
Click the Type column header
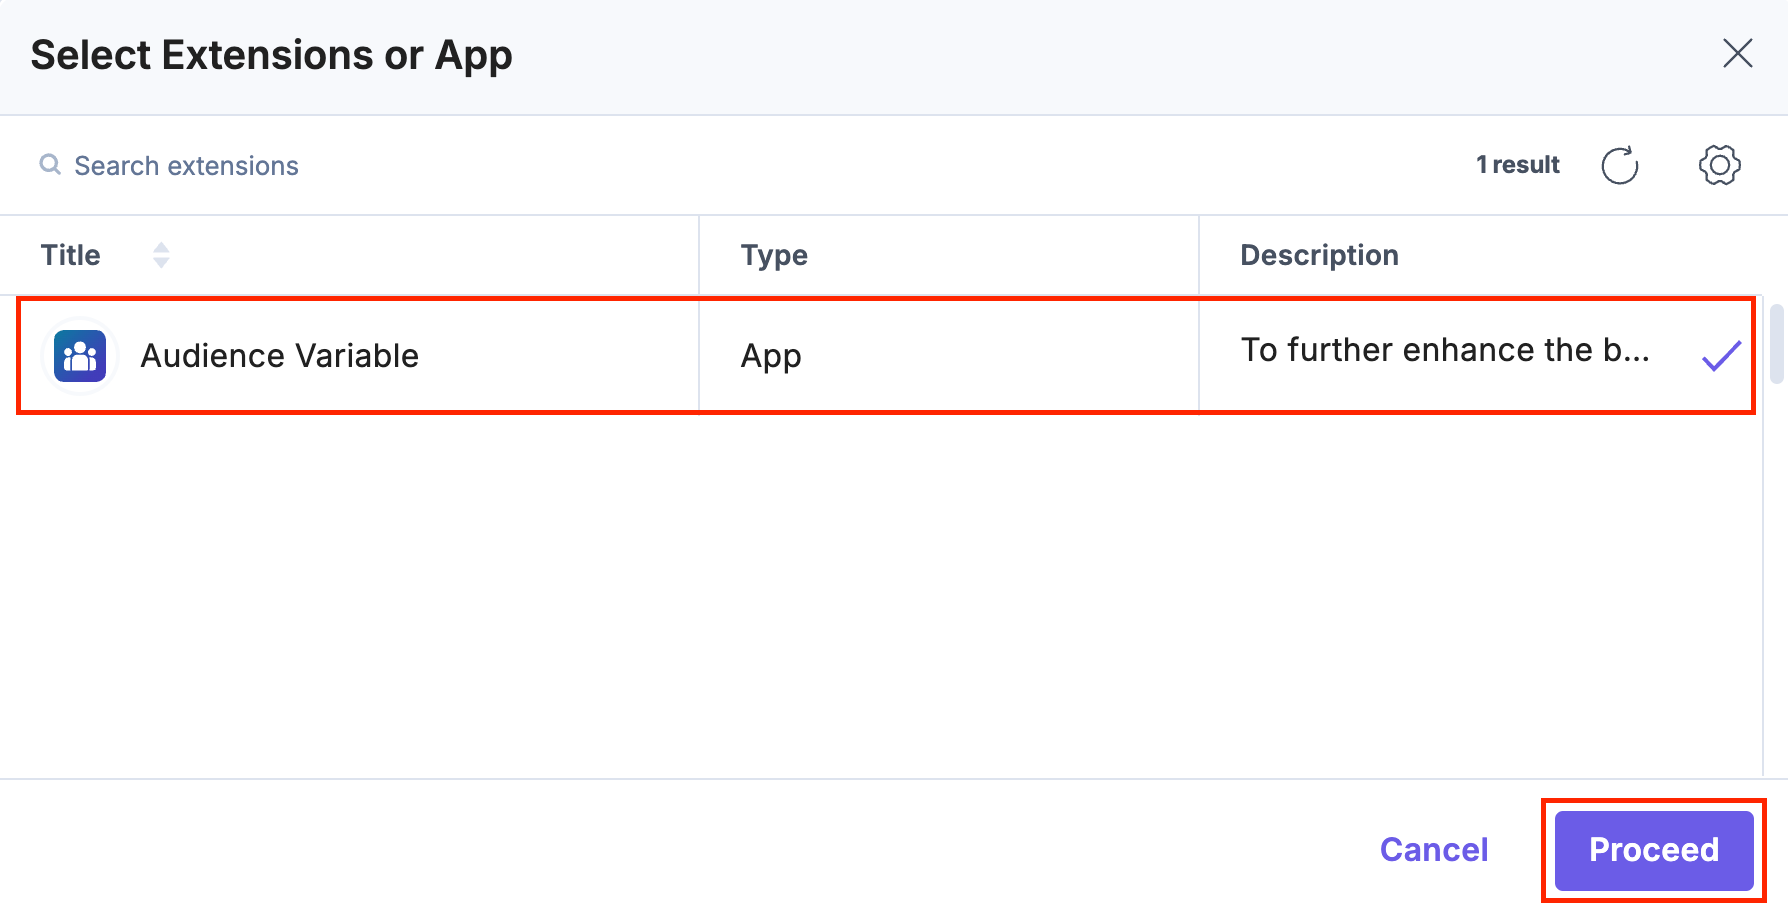pyautogui.click(x=774, y=255)
